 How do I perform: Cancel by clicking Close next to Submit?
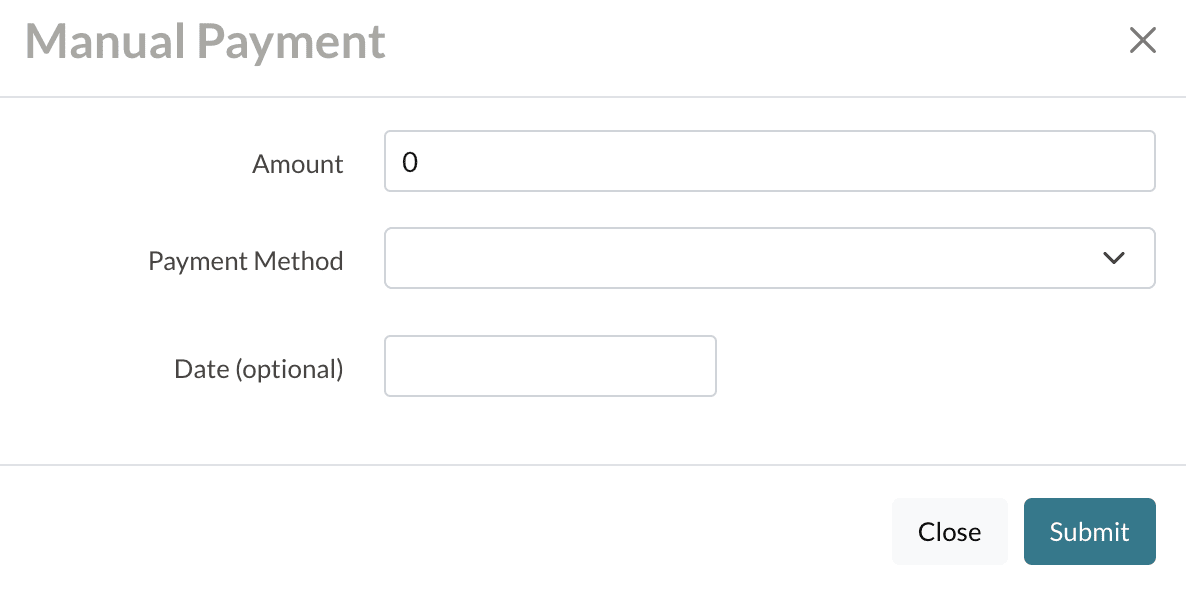pos(949,532)
